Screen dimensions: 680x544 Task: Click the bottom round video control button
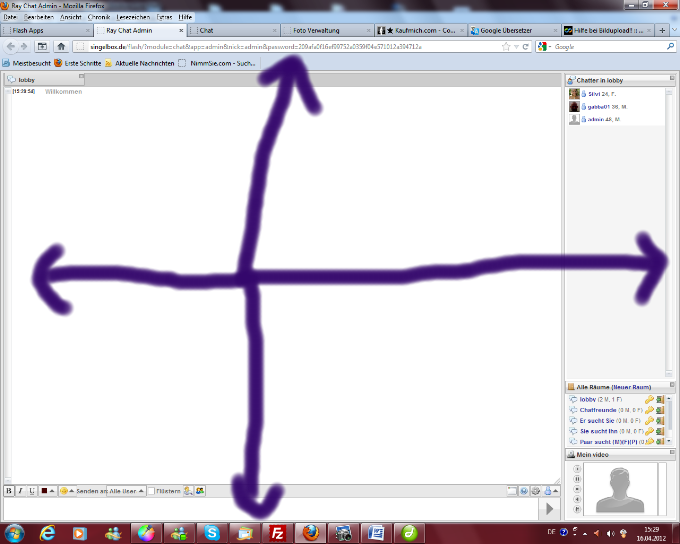pyautogui.click(x=577, y=509)
